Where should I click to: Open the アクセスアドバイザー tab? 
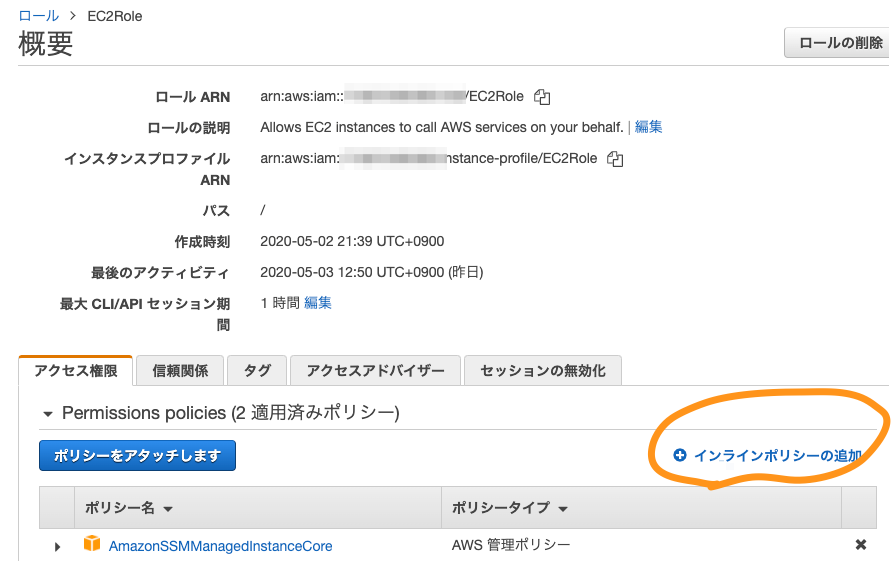tap(376, 371)
